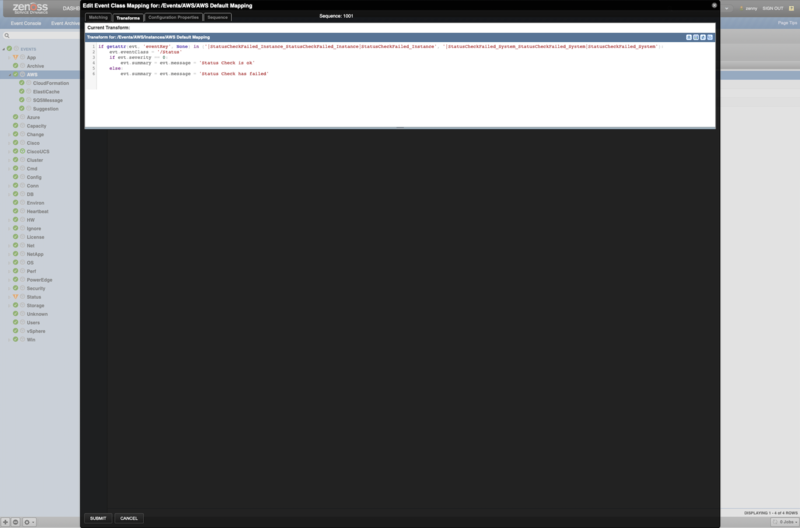This screenshot has height=528, width=800.
Task: Expand the CiscoUCS tree node
Action: (x=9, y=152)
